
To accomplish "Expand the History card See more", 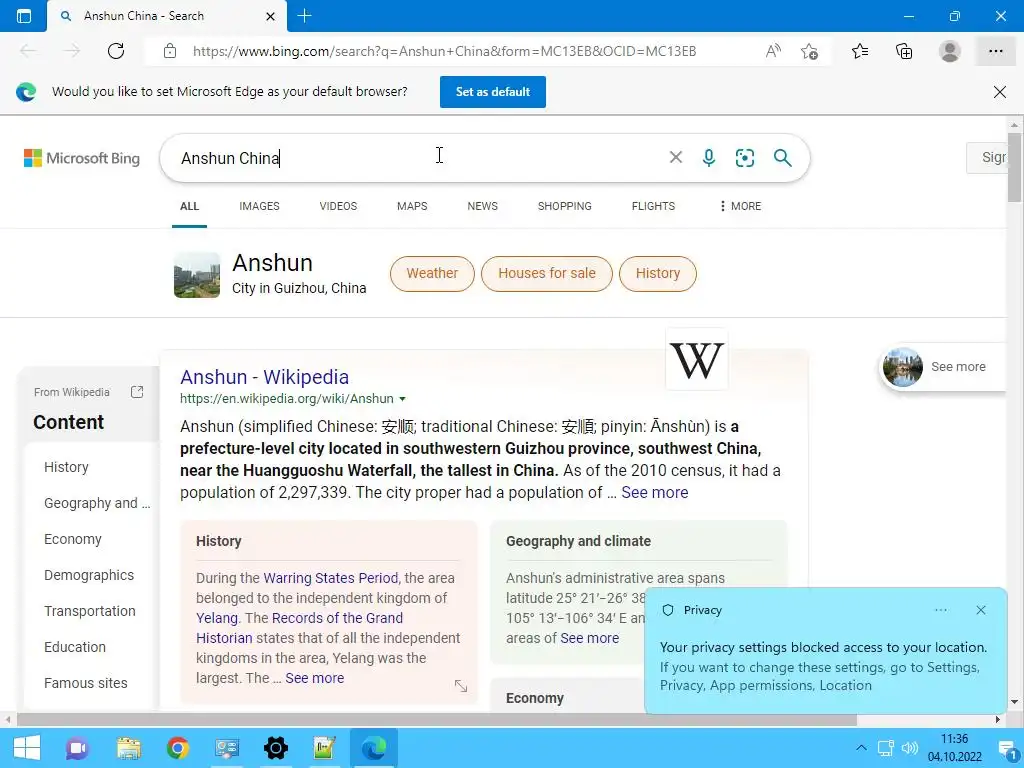I will pyautogui.click(x=315, y=678).
